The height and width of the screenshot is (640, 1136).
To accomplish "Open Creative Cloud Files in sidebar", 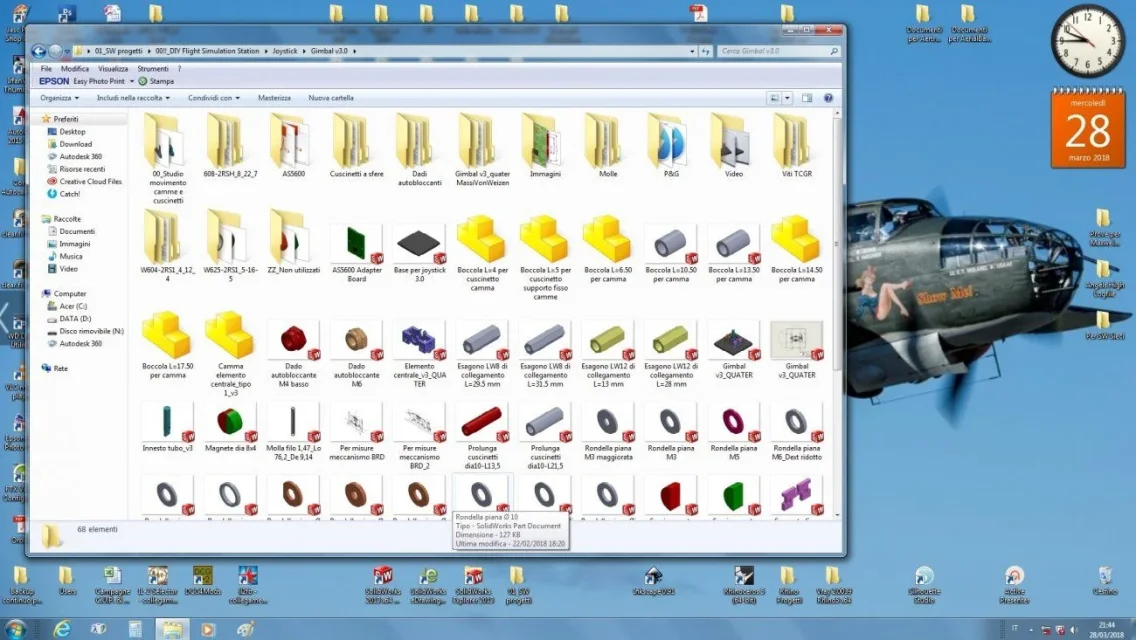I will click(91, 181).
